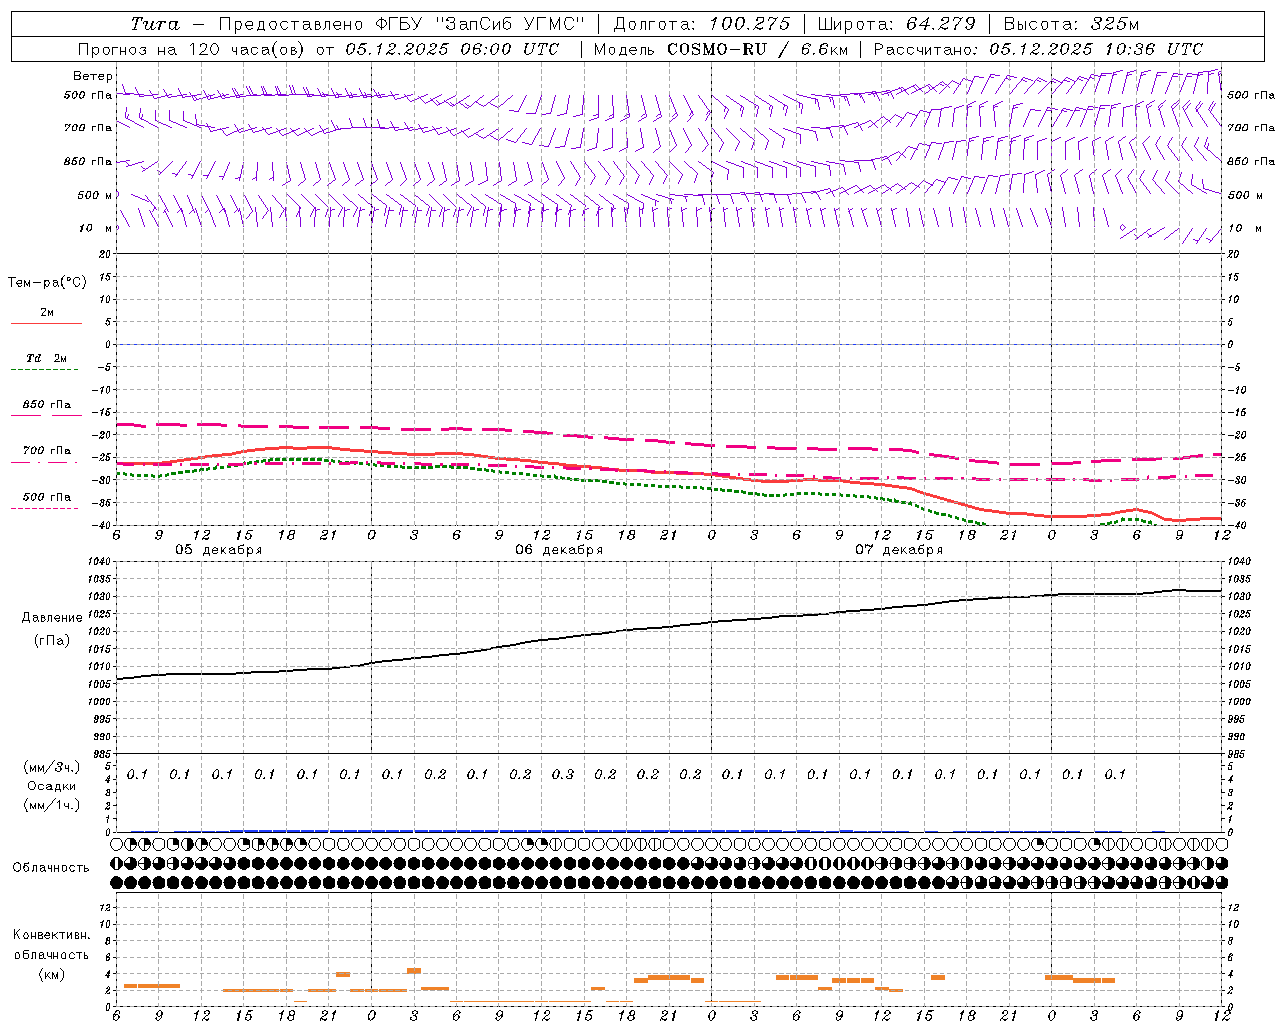
Task: Click "Прогноз на 120 часа(ов)" forecast line
Action: click(x=191, y=49)
